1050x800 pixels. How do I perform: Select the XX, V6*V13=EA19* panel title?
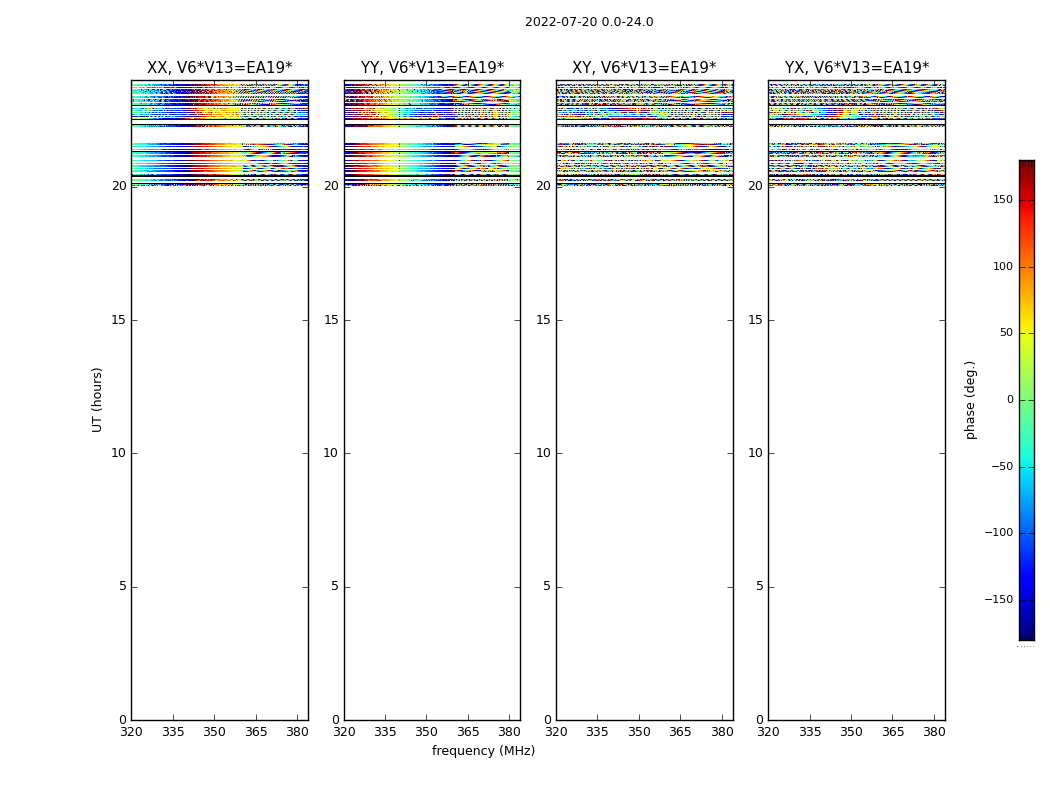219,68
